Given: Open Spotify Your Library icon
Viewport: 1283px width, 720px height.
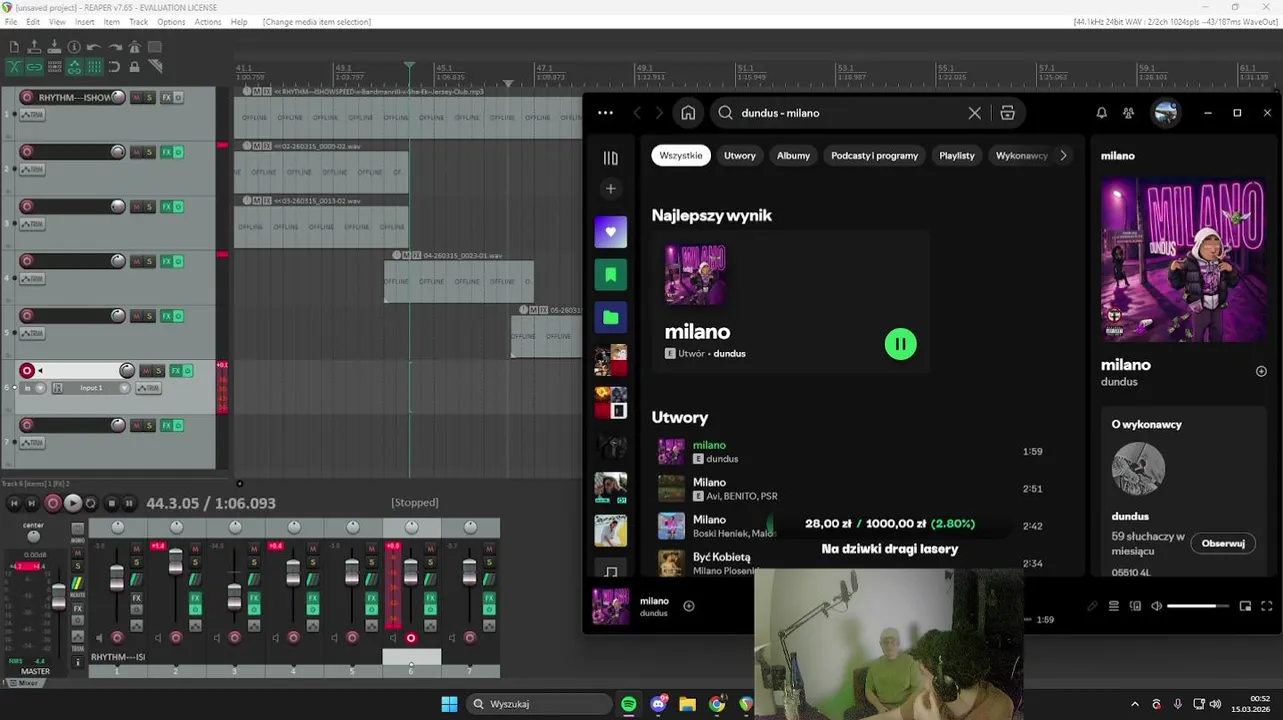Looking at the screenshot, I should tap(611, 157).
